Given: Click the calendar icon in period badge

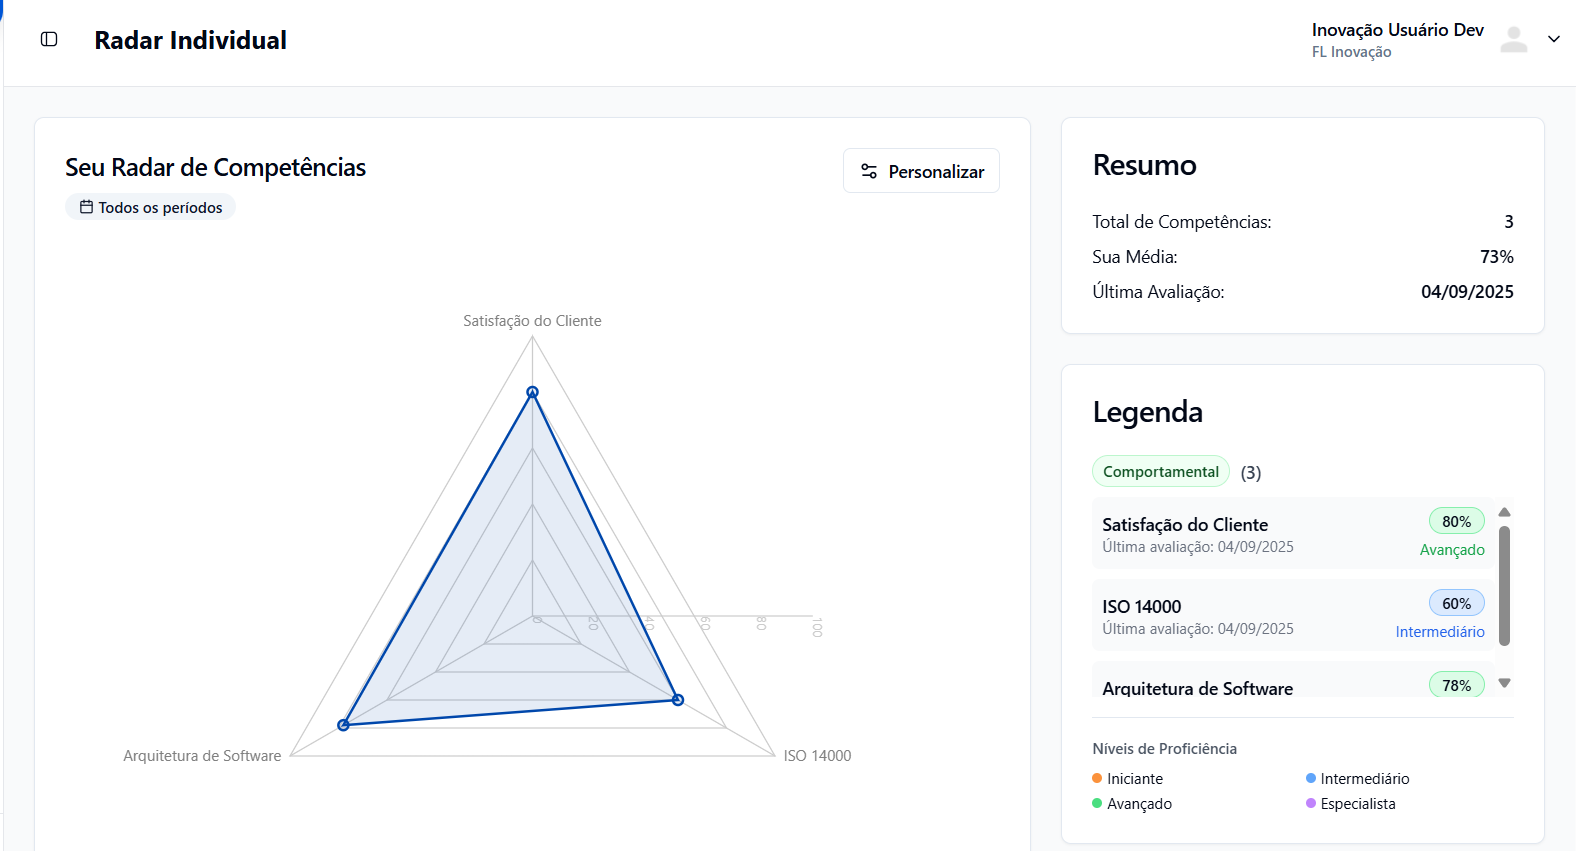Looking at the screenshot, I should coord(86,207).
